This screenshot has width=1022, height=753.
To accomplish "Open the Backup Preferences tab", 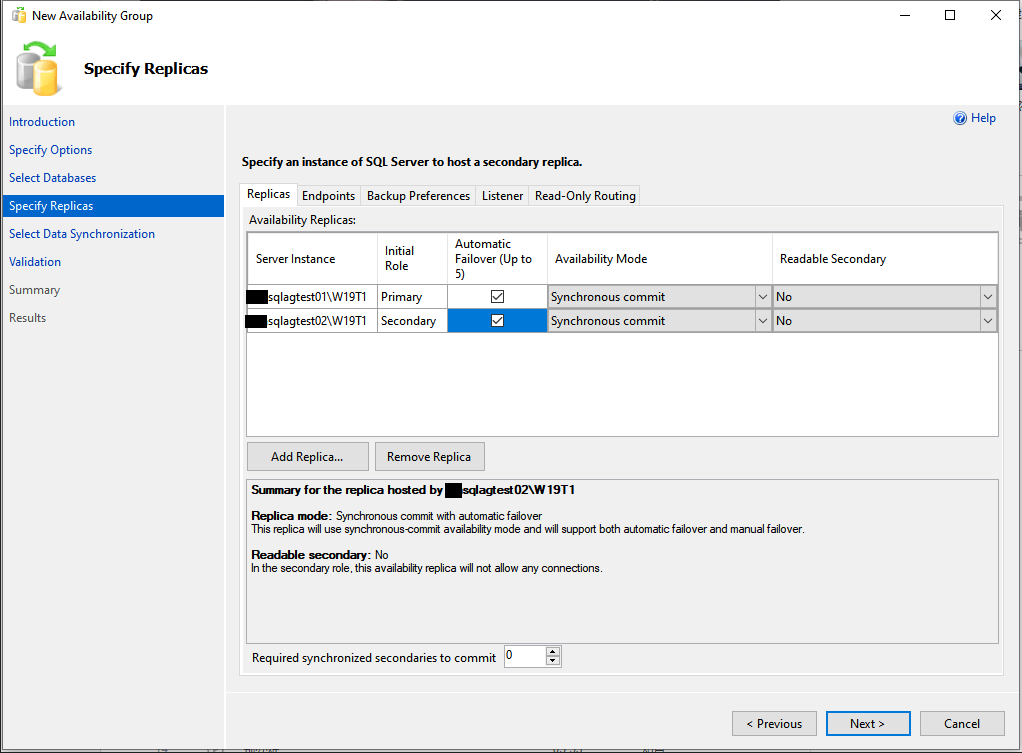I will coord(418,196).
